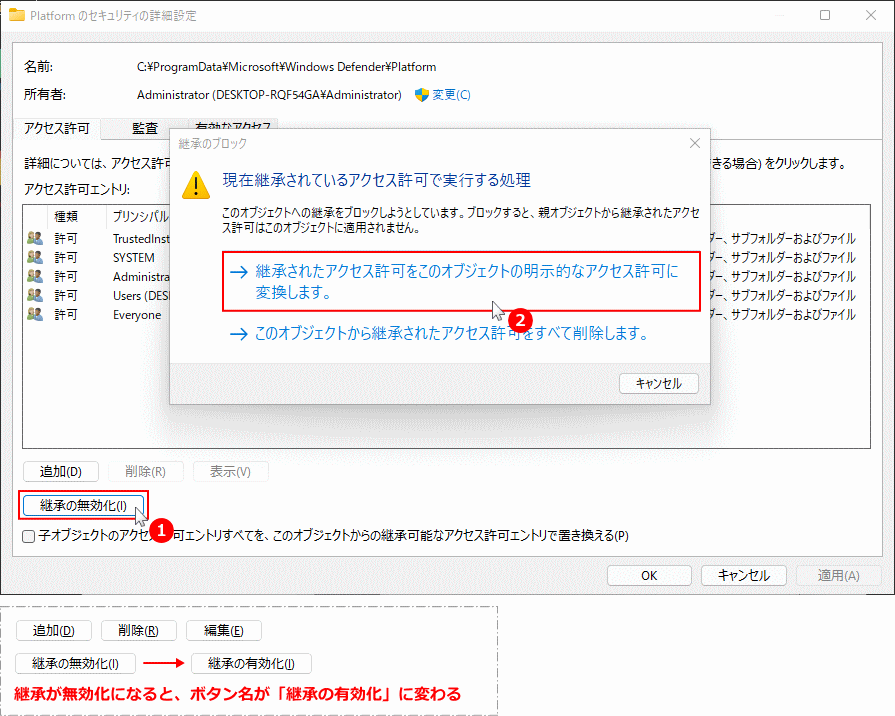Click 許可 in the Everyone row
This screenshot has height=716, width=895.
[66, 315]
